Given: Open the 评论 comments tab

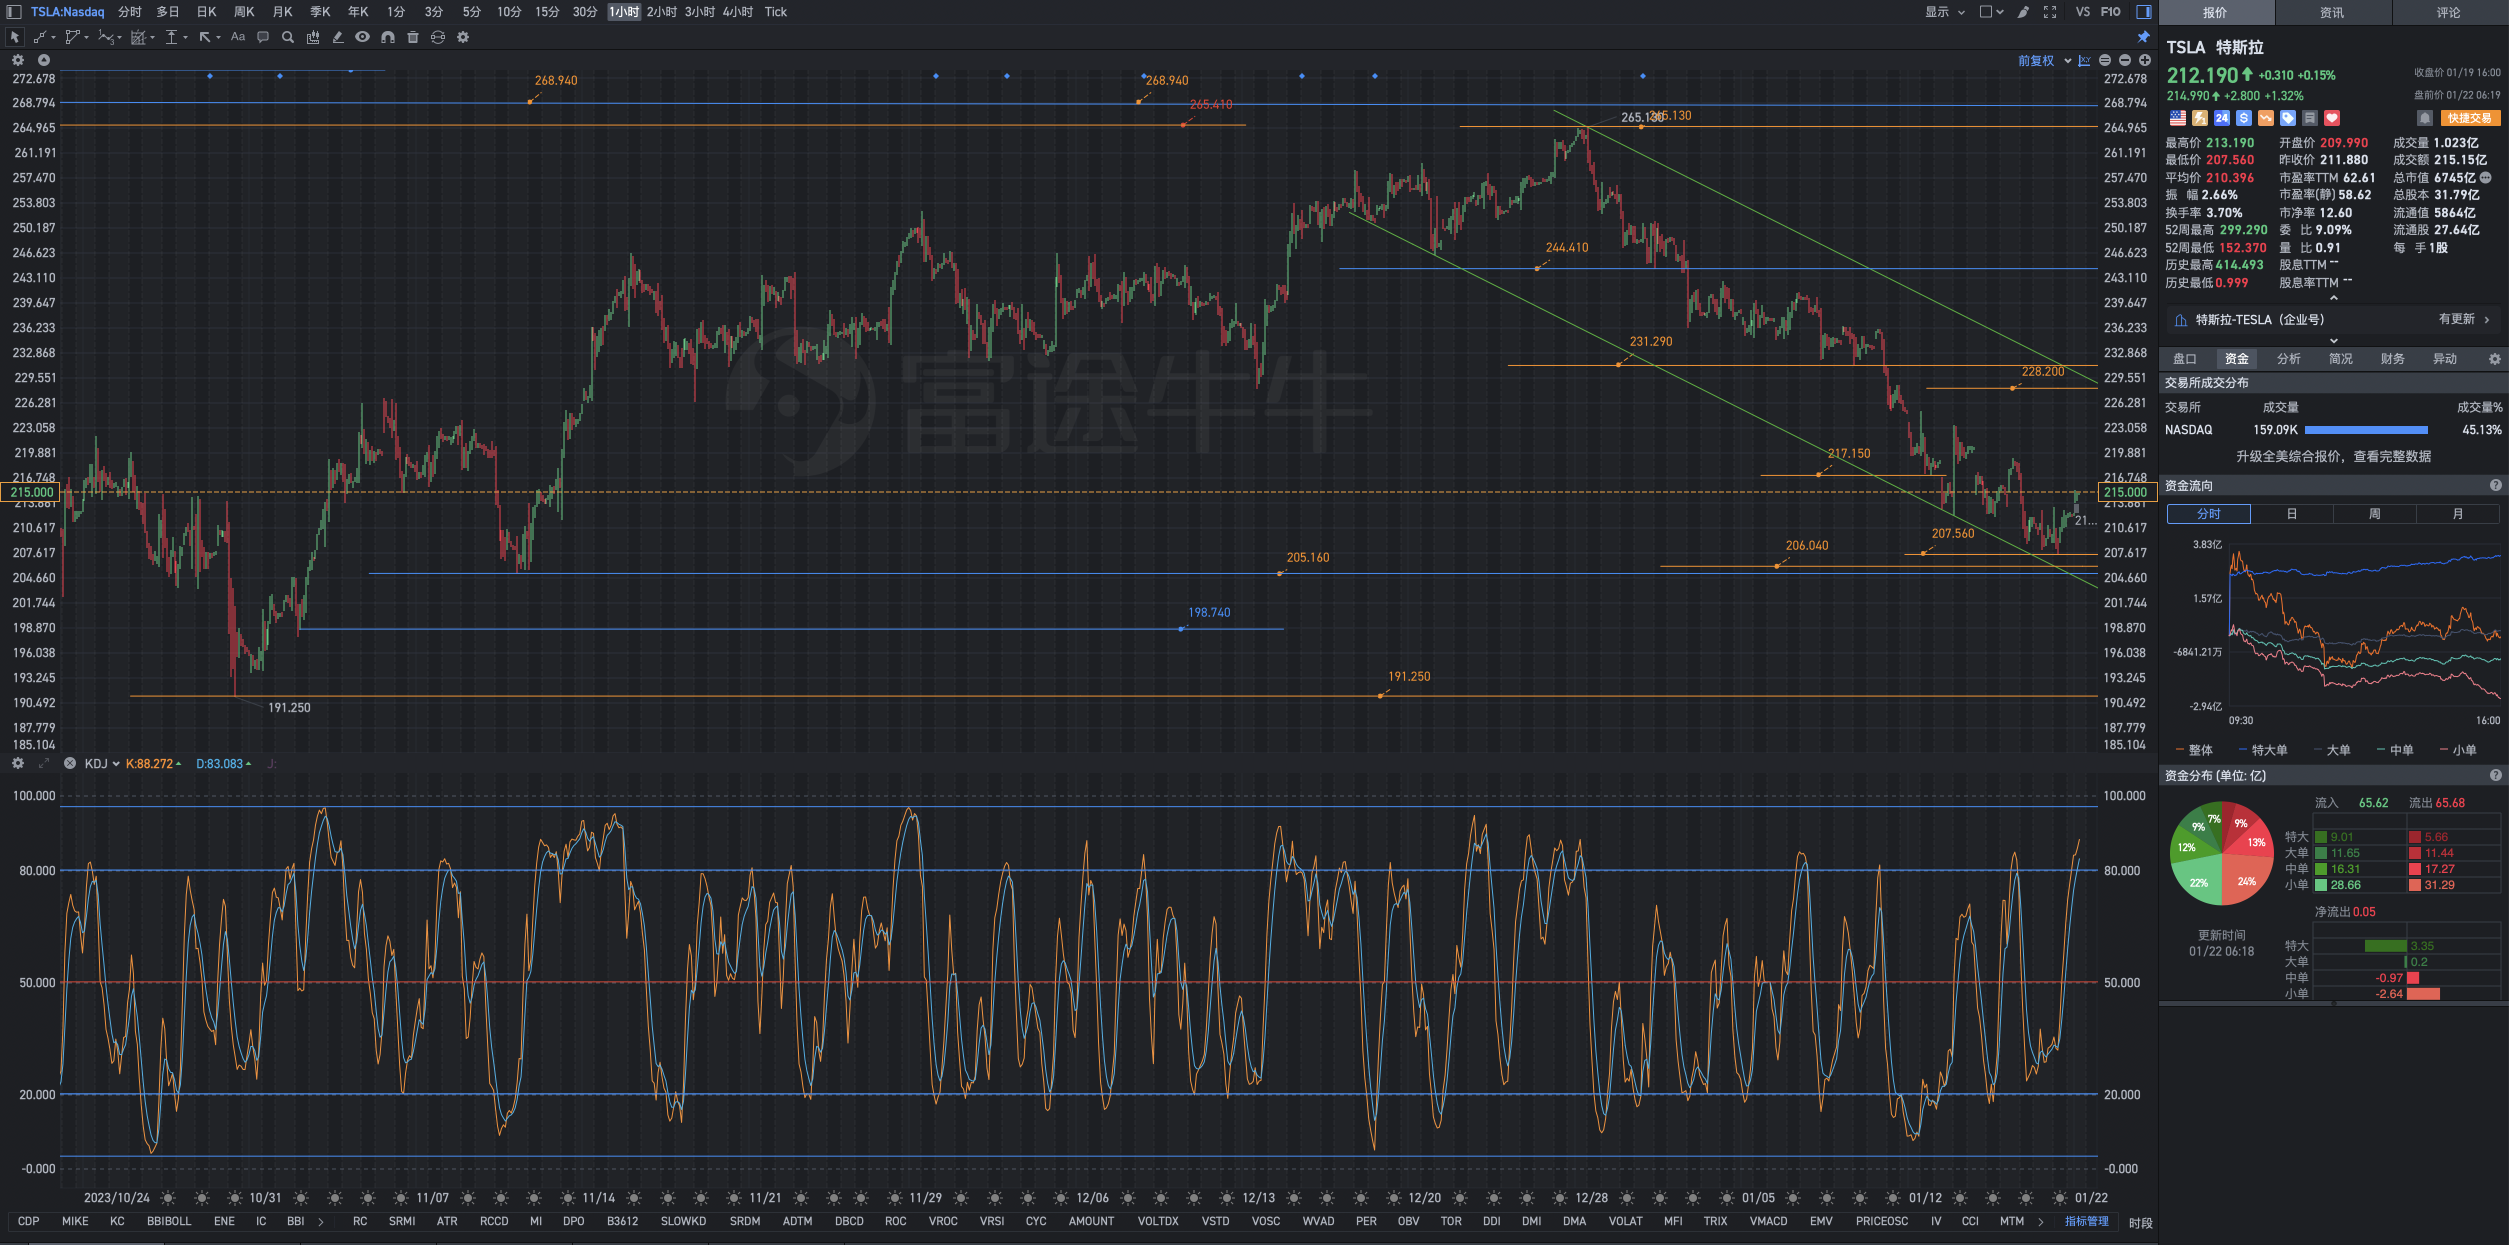Looking at the screenshot, I should click(x=2449, y=13).
